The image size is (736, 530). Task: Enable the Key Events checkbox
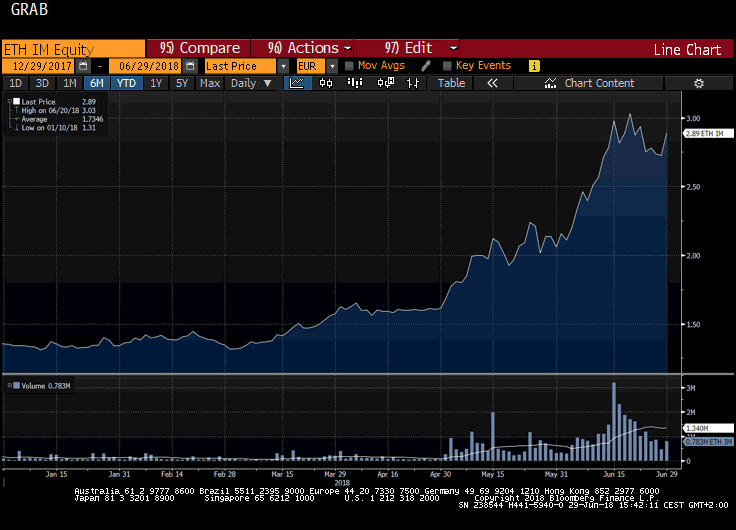click(x=446, y=66)
